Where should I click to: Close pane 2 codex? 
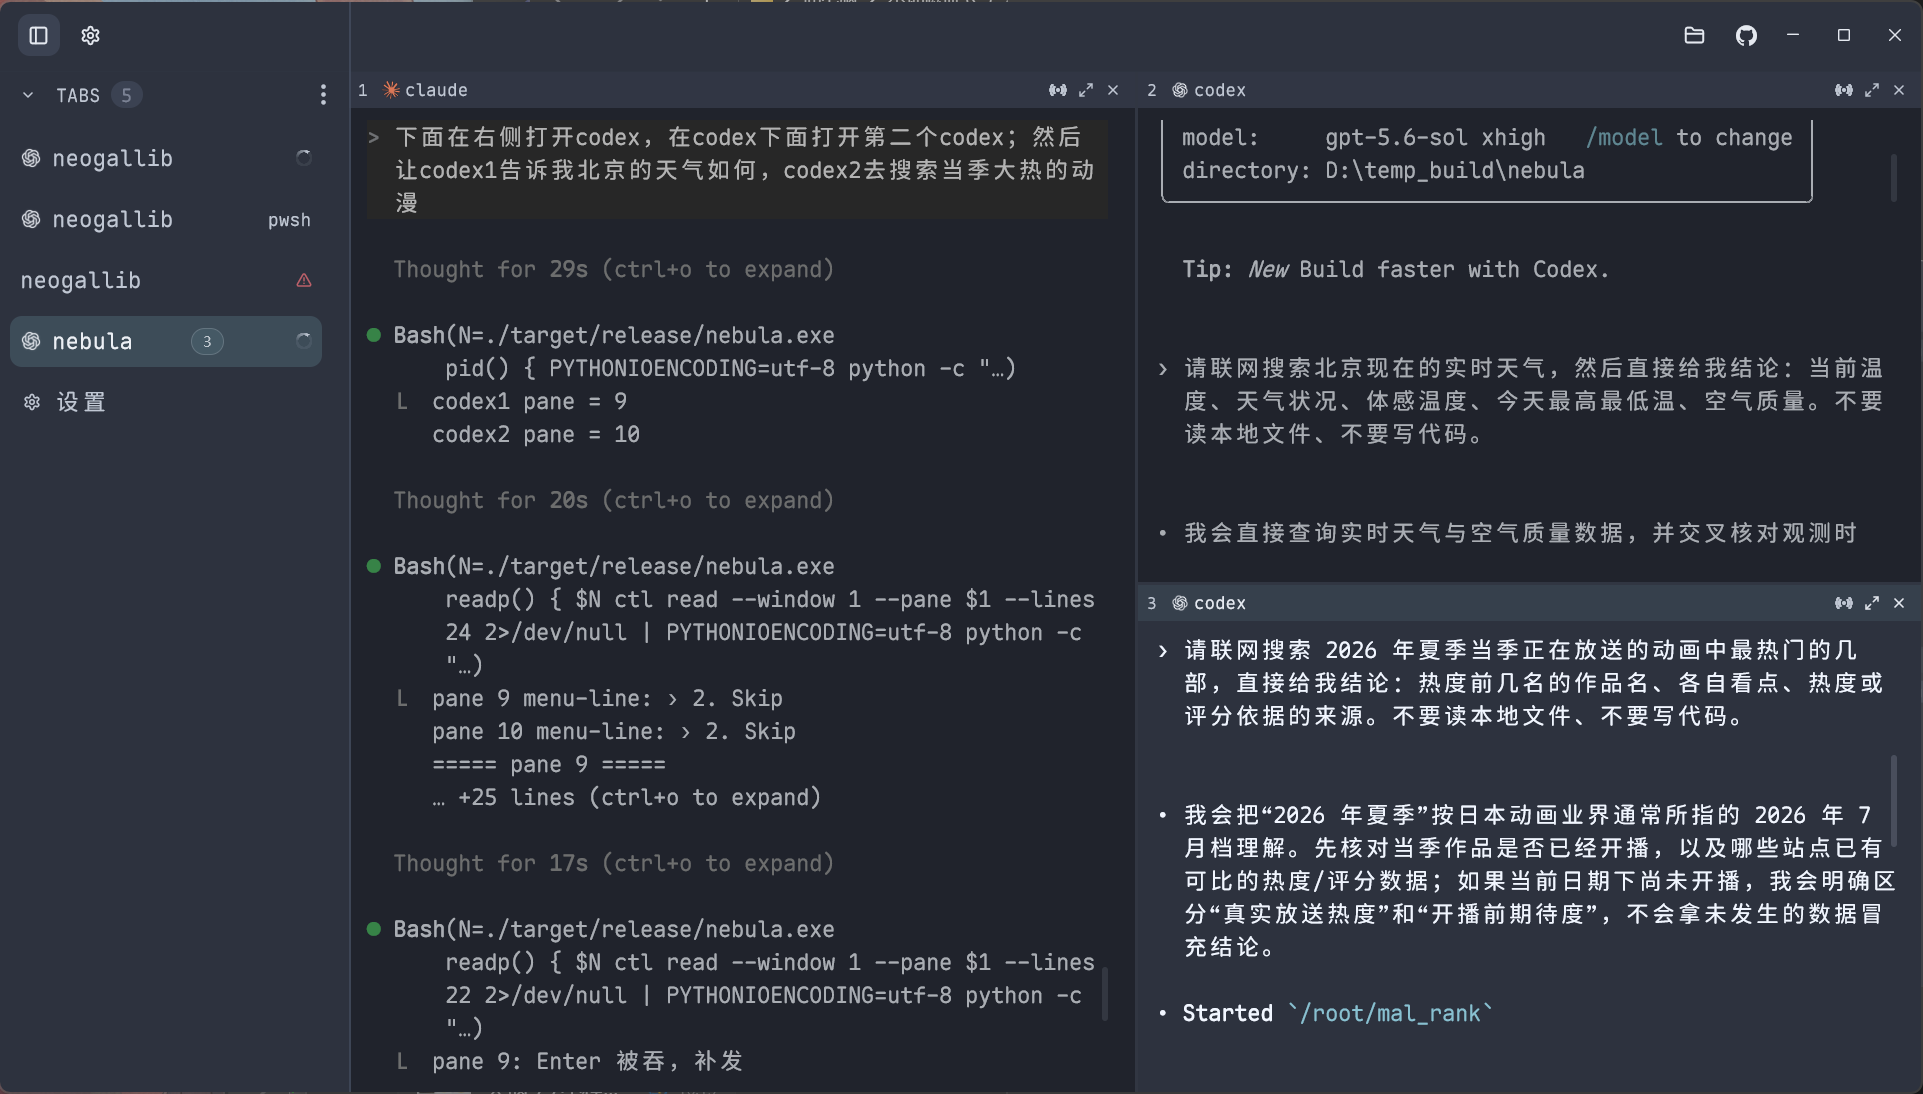(1899, 90)
